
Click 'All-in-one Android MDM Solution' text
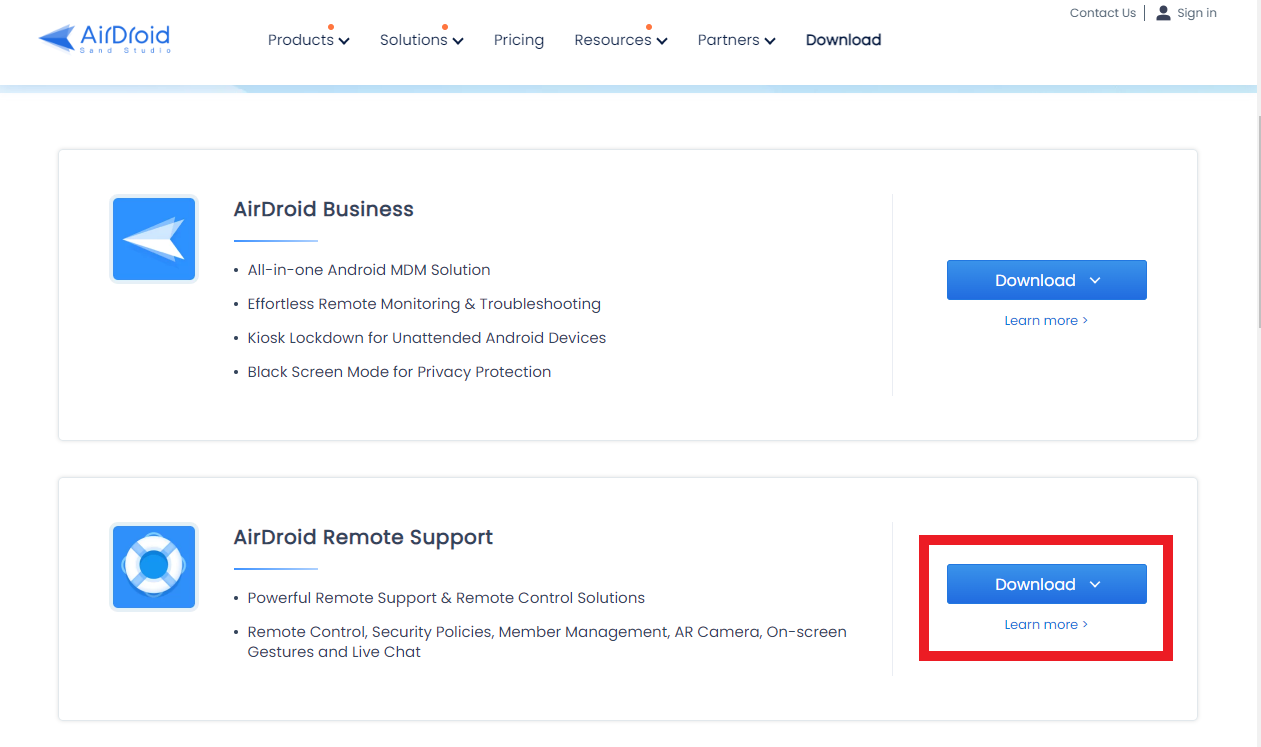369,270
